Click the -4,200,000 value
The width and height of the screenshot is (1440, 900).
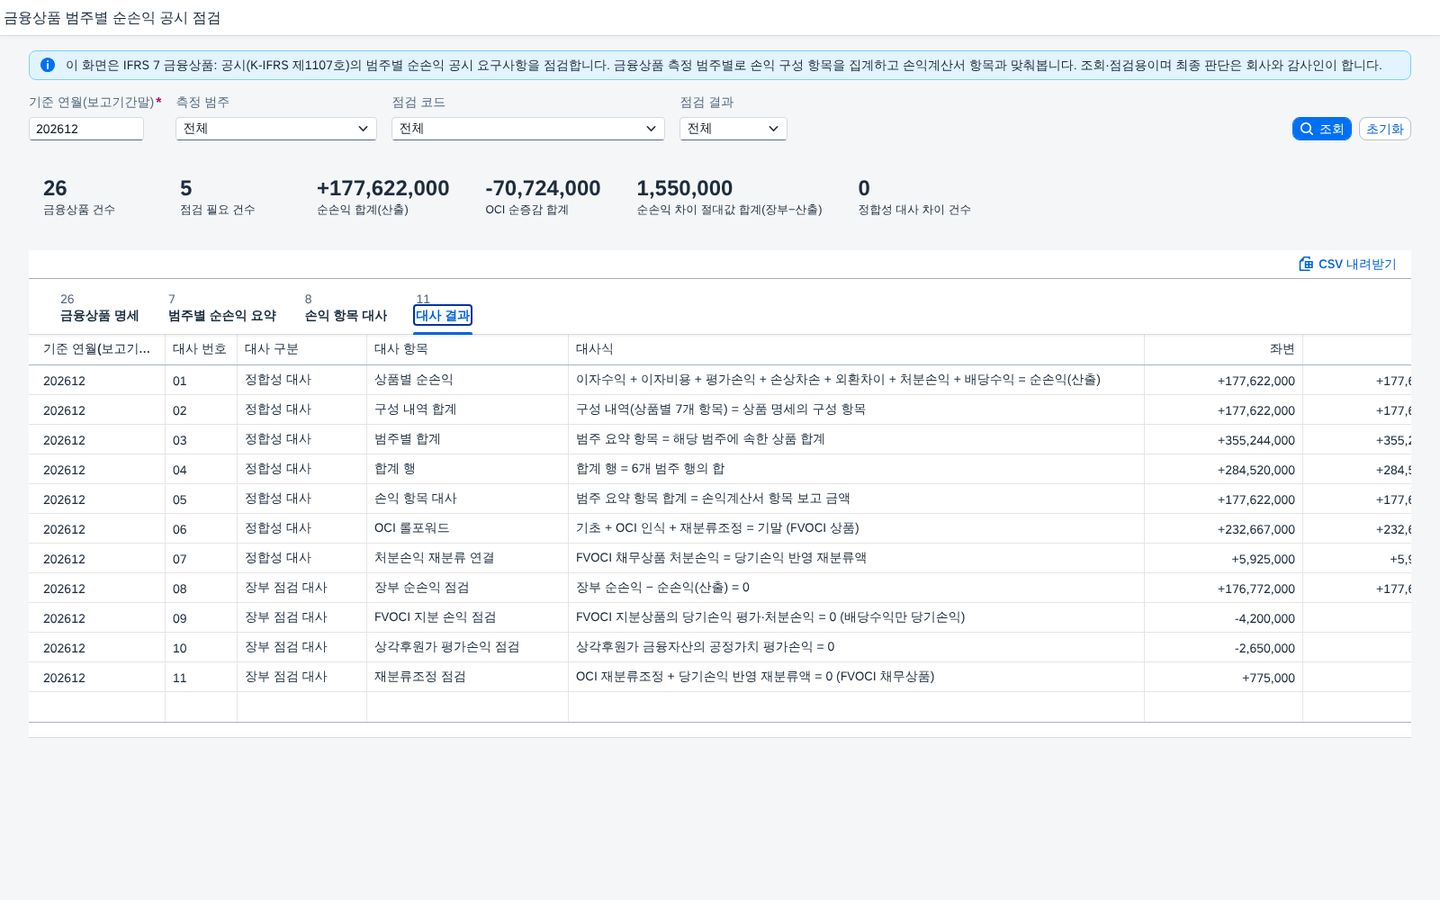1265,619
